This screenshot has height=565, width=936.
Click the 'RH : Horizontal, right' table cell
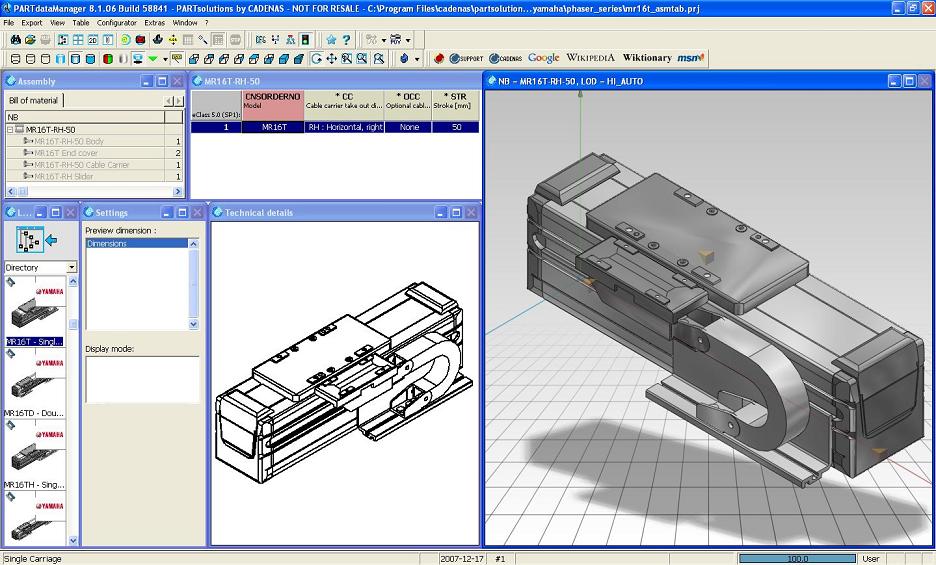click(344, 127)
